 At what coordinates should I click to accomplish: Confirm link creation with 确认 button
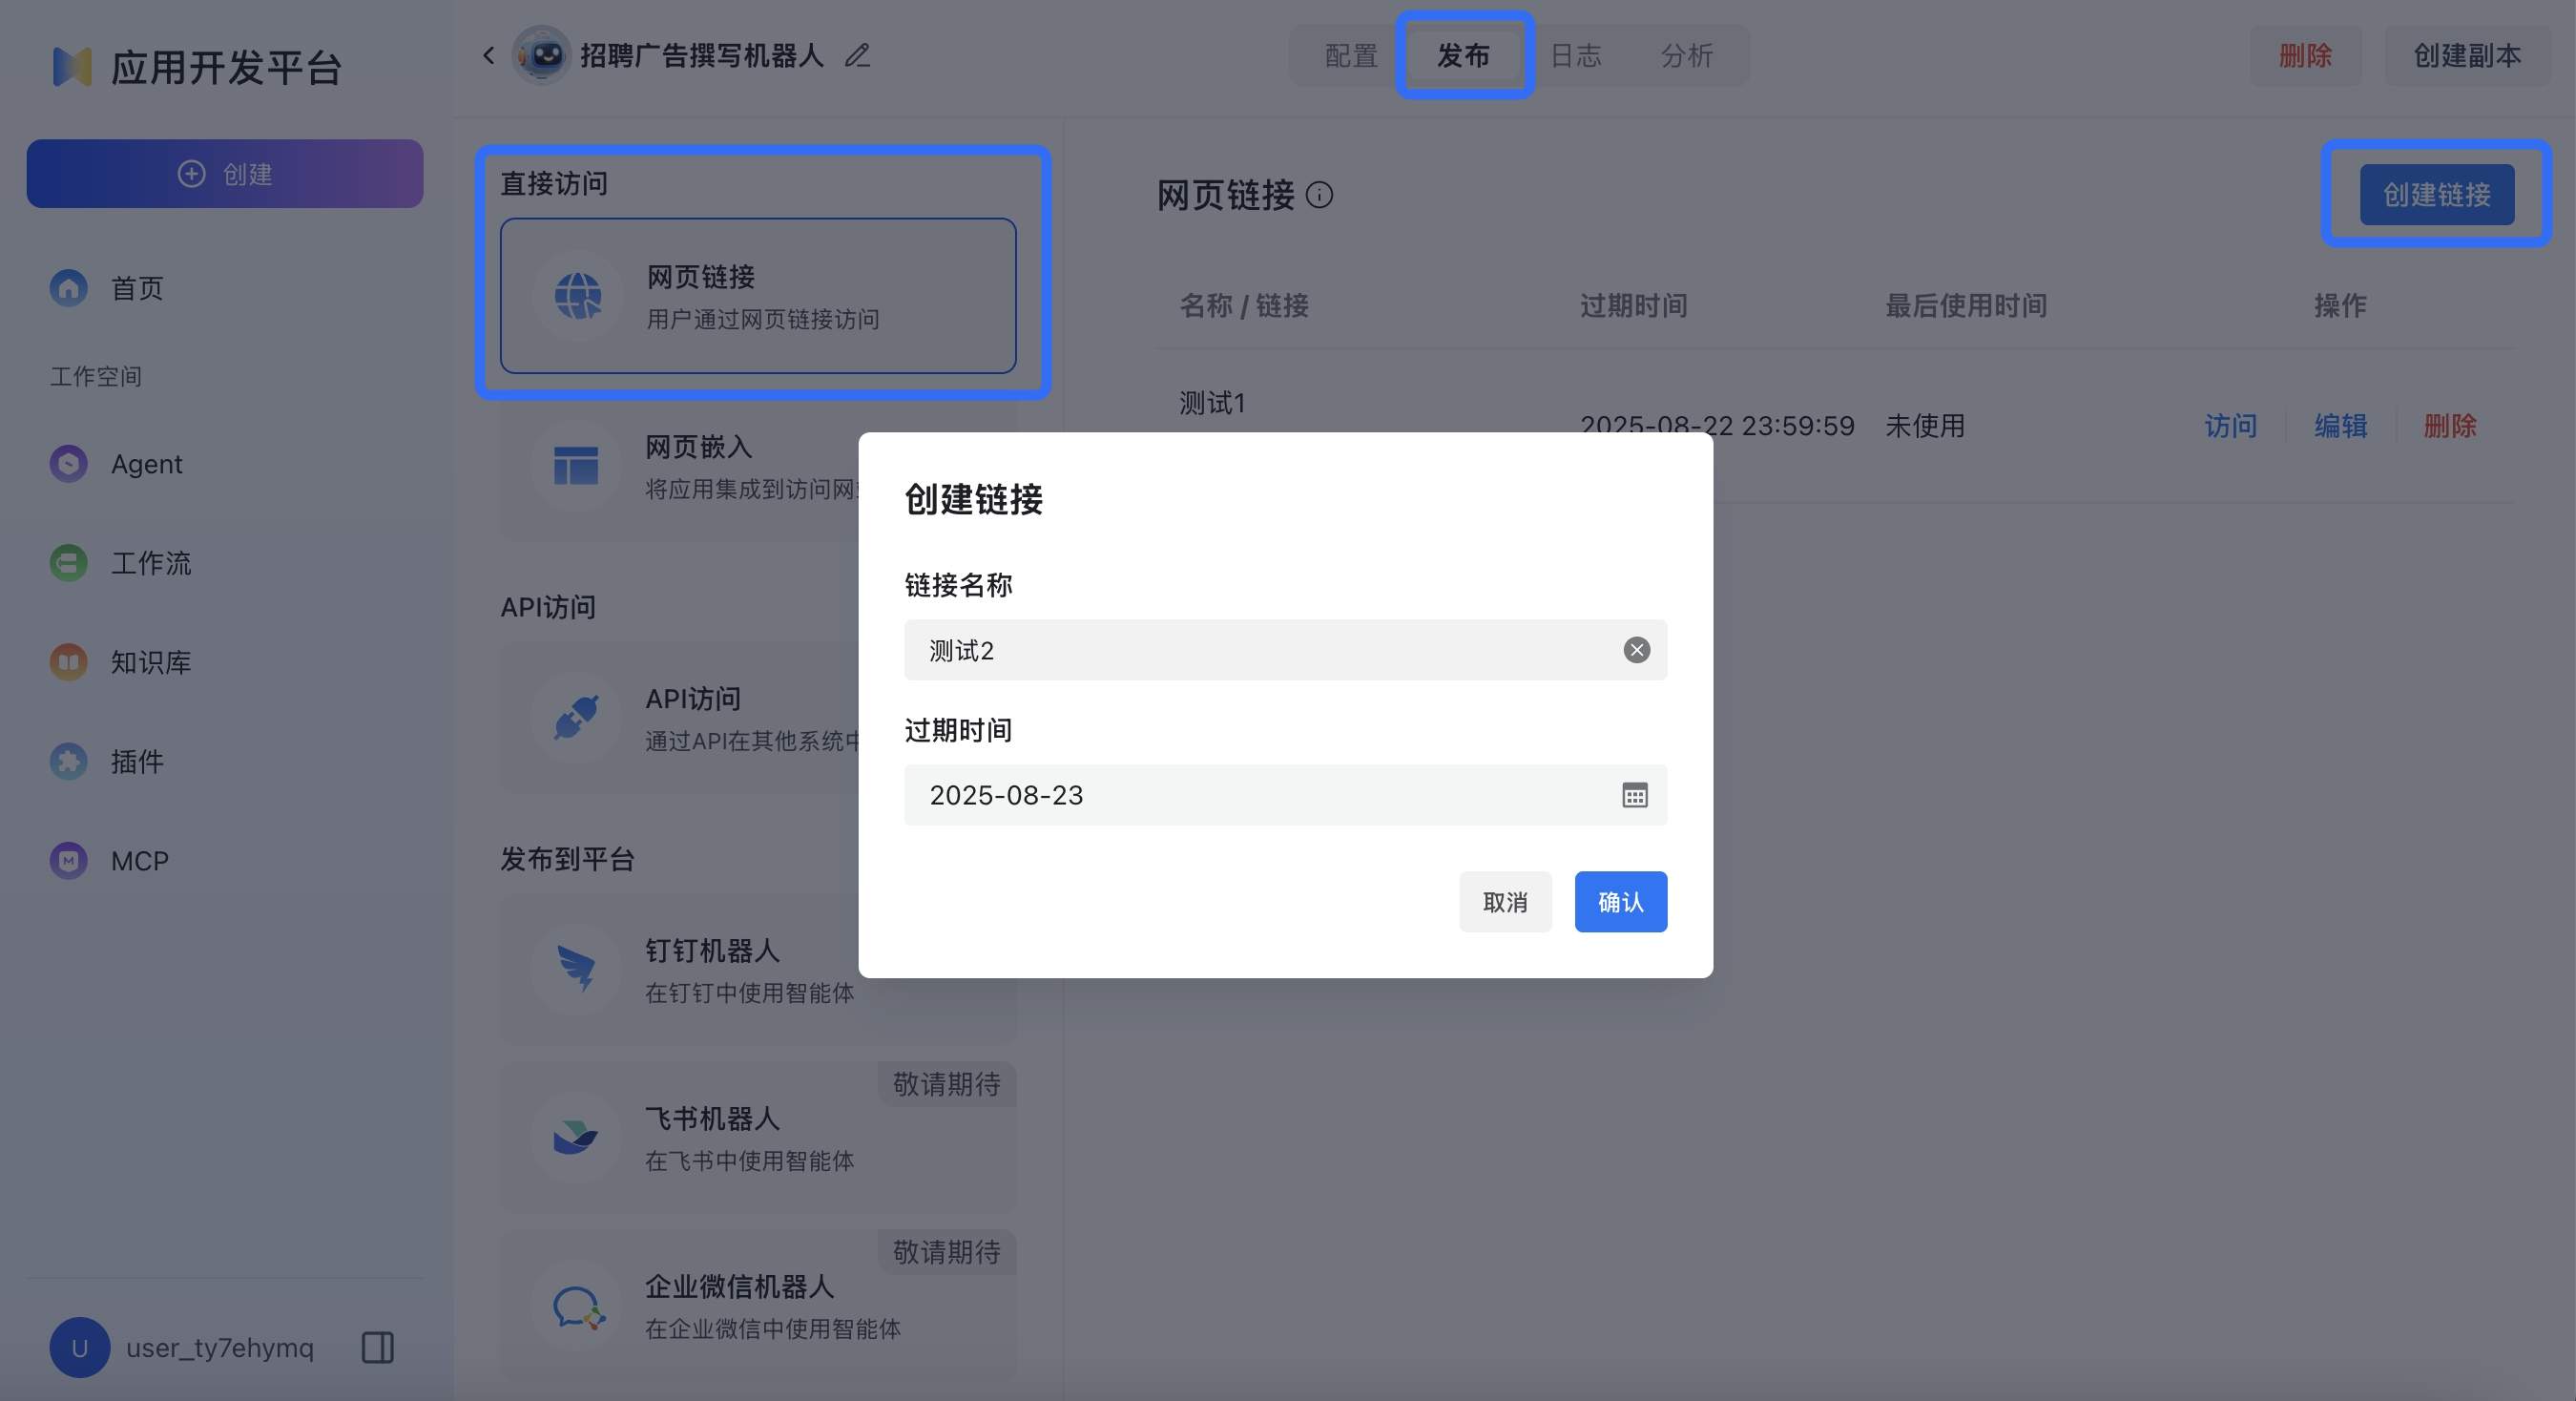(1620, 901)
